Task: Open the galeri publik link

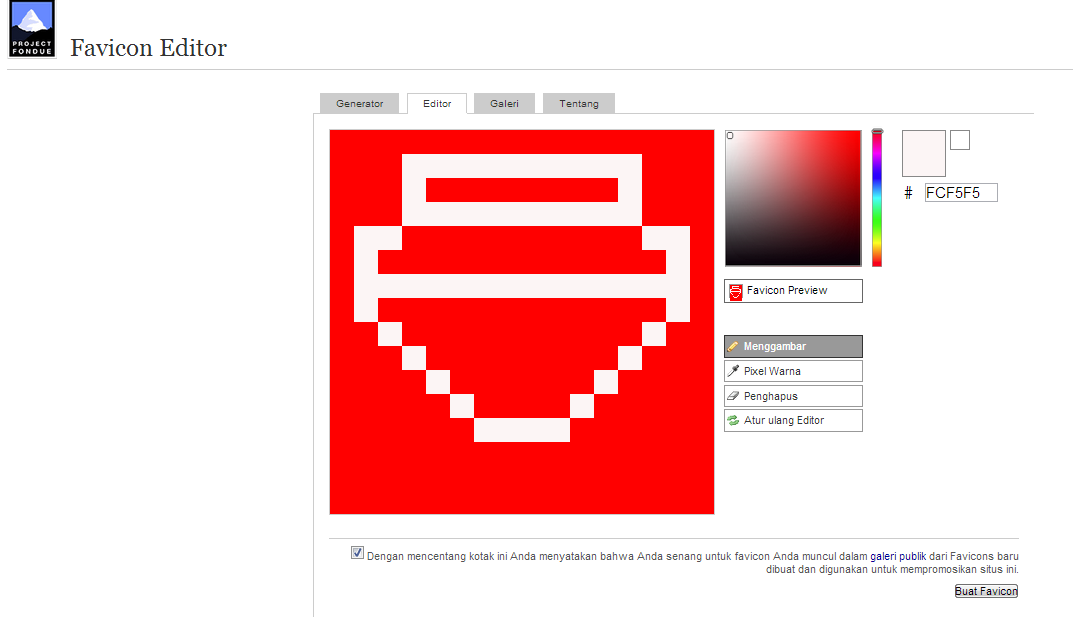Action: coord(898,556)
